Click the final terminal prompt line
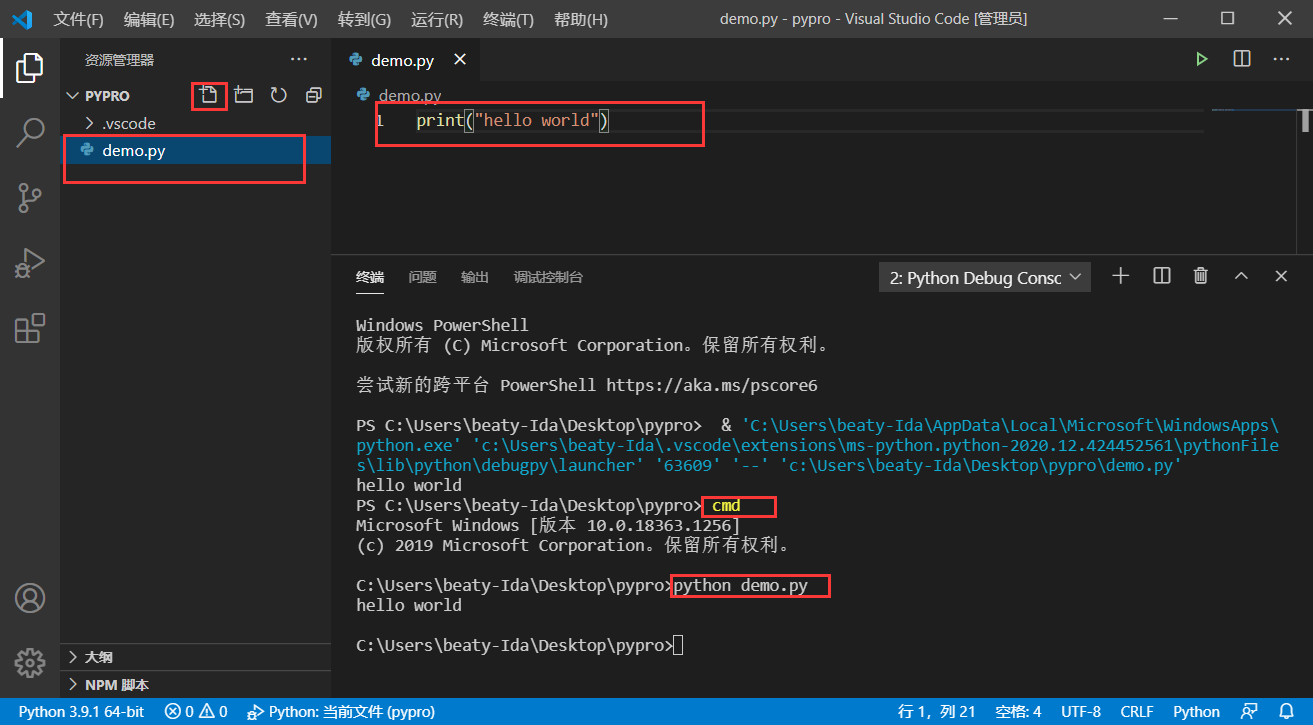The height and width of the screenshot is (725, 1313). (x=519, y=646)
